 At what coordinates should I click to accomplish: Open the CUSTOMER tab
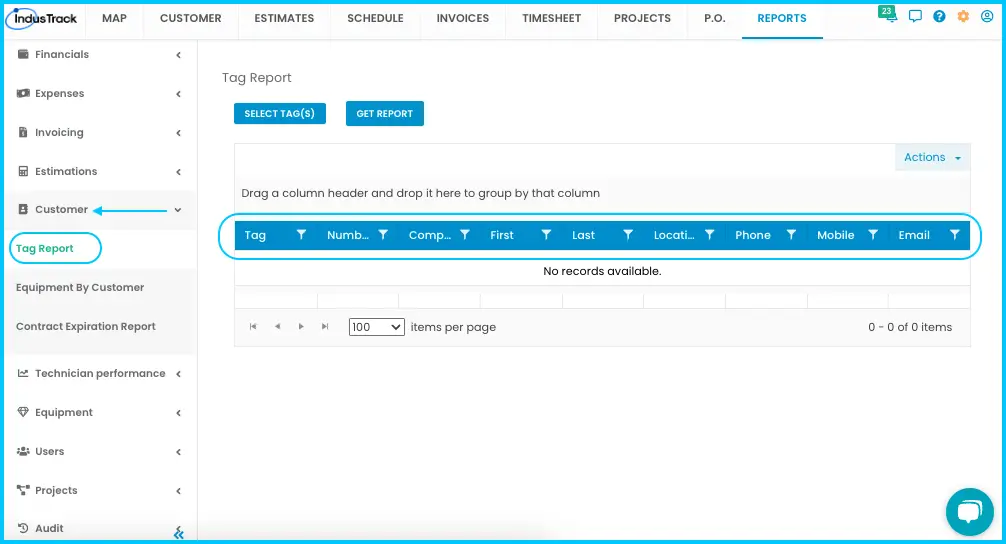(191, 19)
